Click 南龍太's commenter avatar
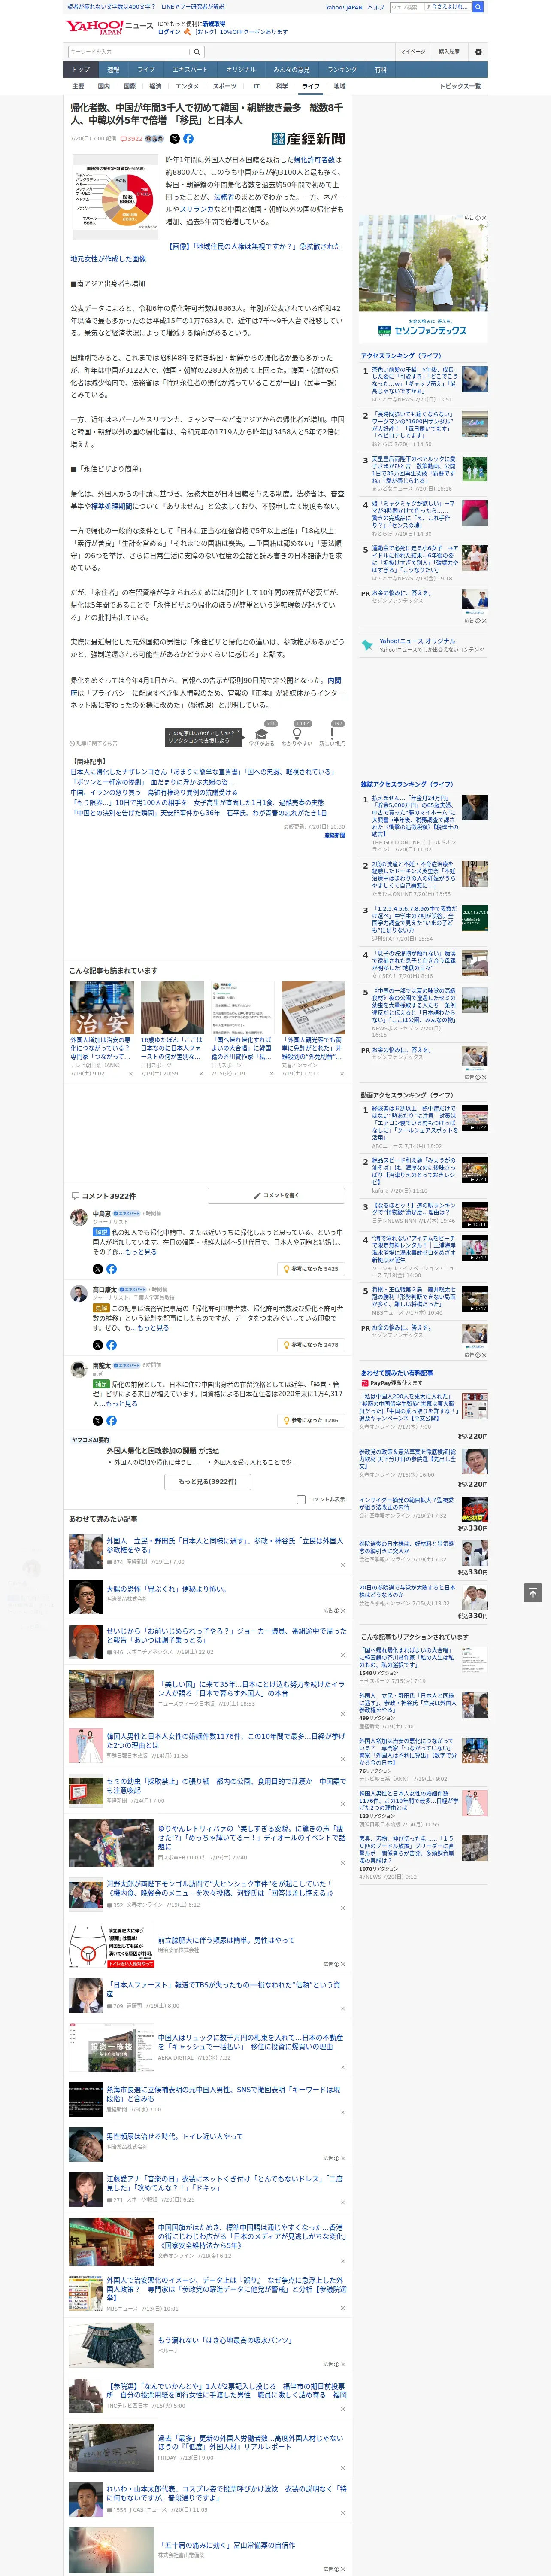 coord(78,1371)
